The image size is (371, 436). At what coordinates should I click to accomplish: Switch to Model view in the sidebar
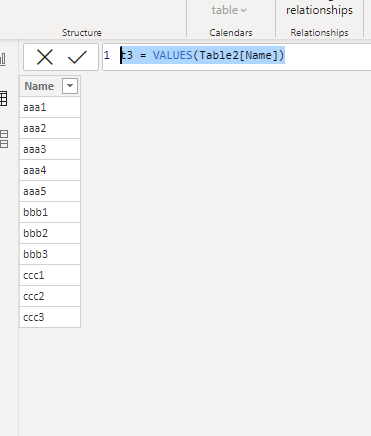point(4,139)
